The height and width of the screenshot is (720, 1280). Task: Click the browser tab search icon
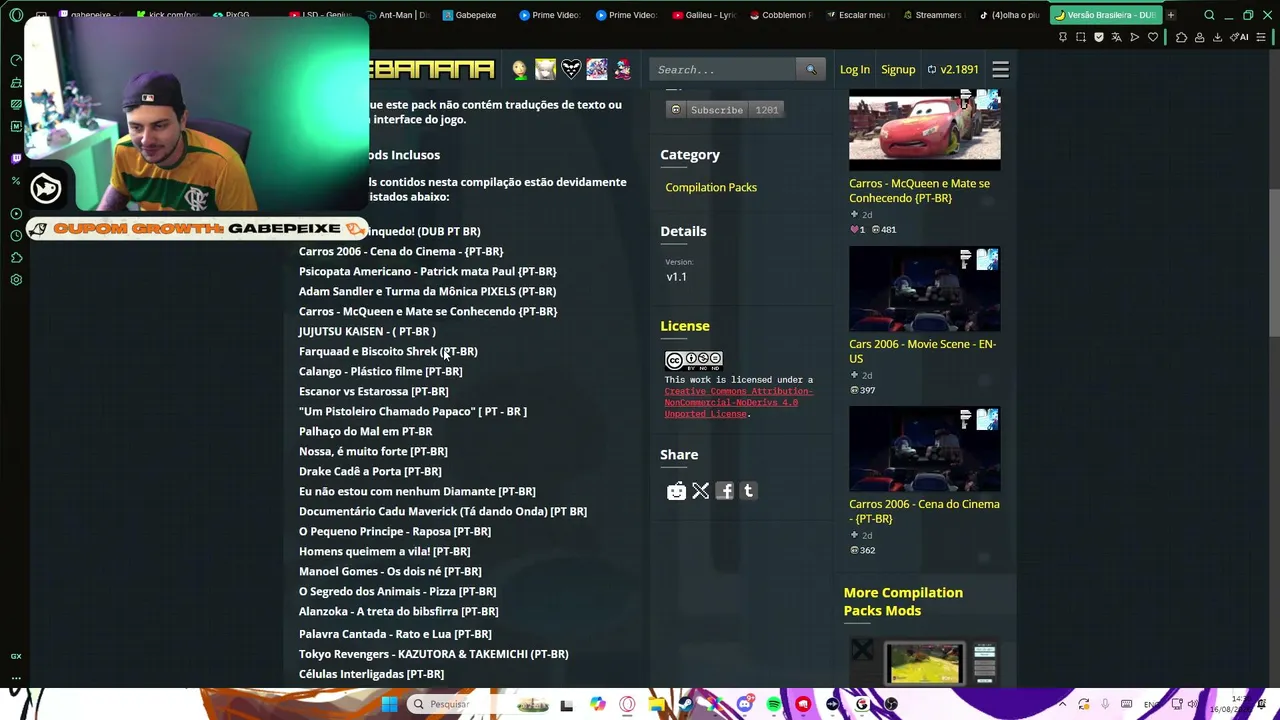(1209, 15)
